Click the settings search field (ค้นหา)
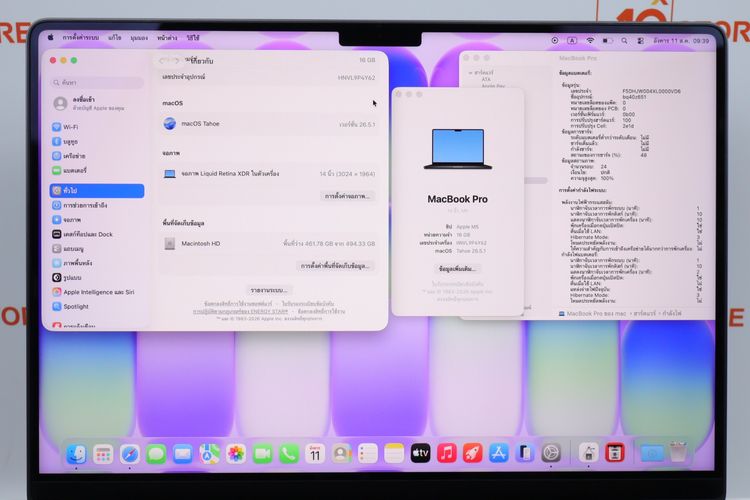The height and width of the screenshot is (500, 750). coord(97,82)
